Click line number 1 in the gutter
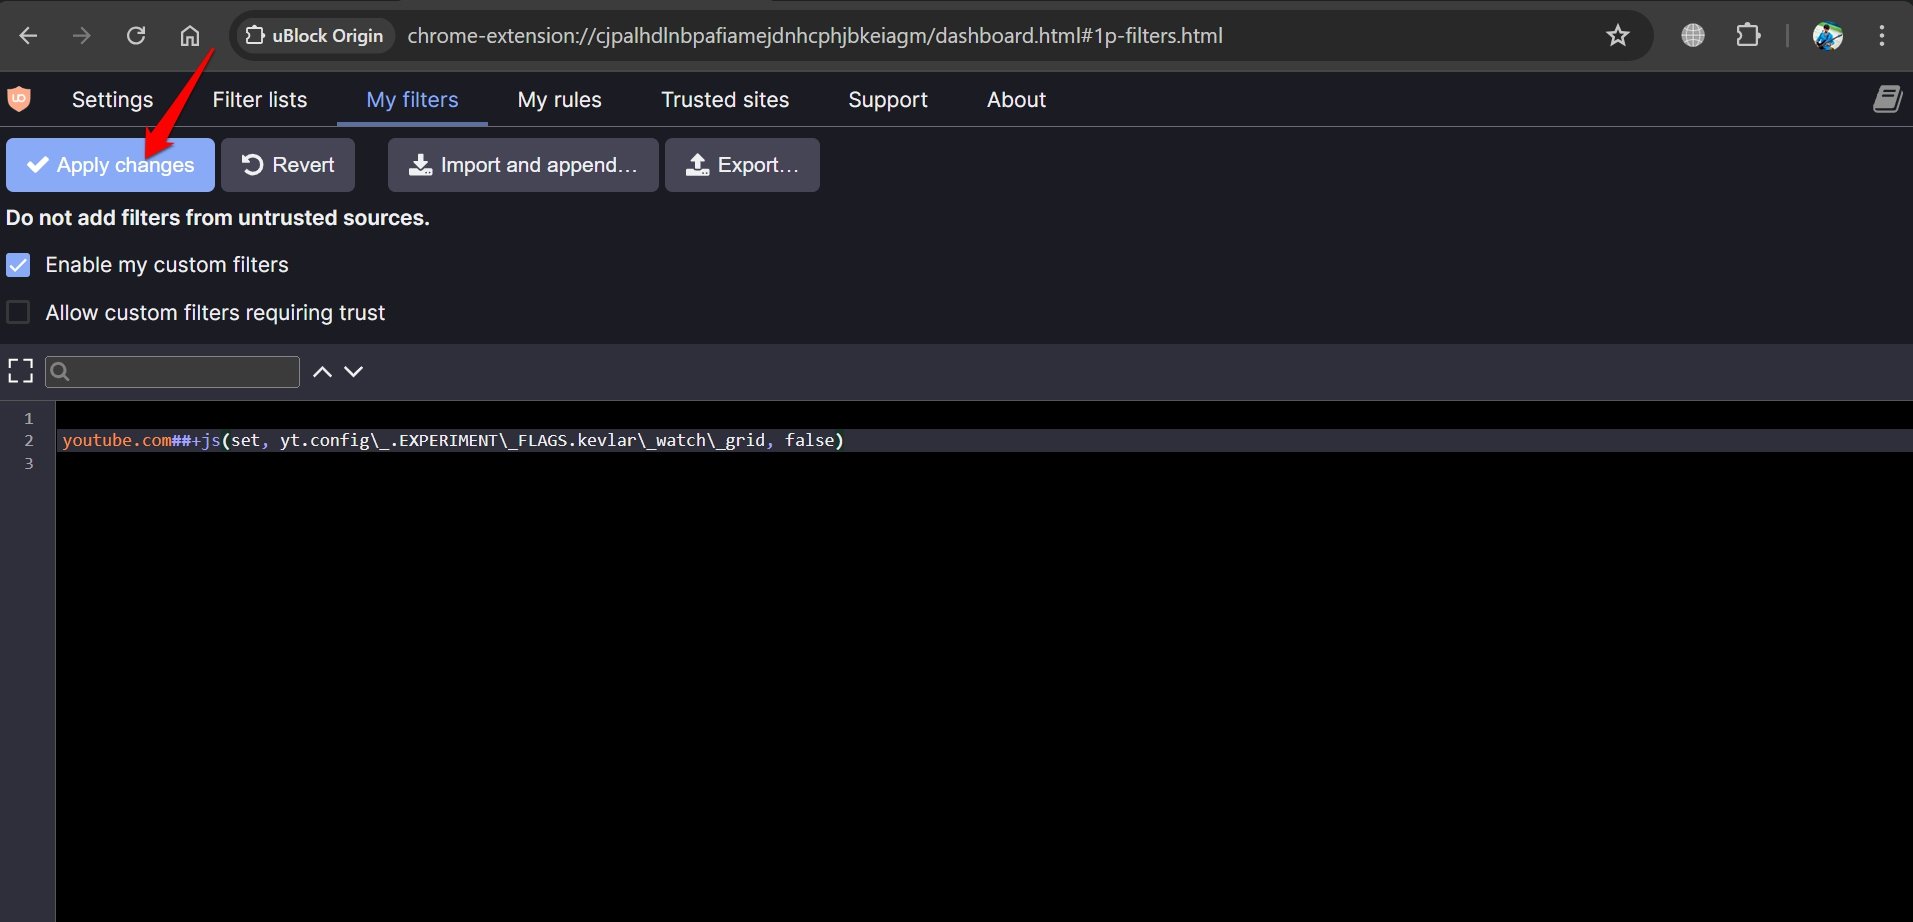 pos(29,419)
